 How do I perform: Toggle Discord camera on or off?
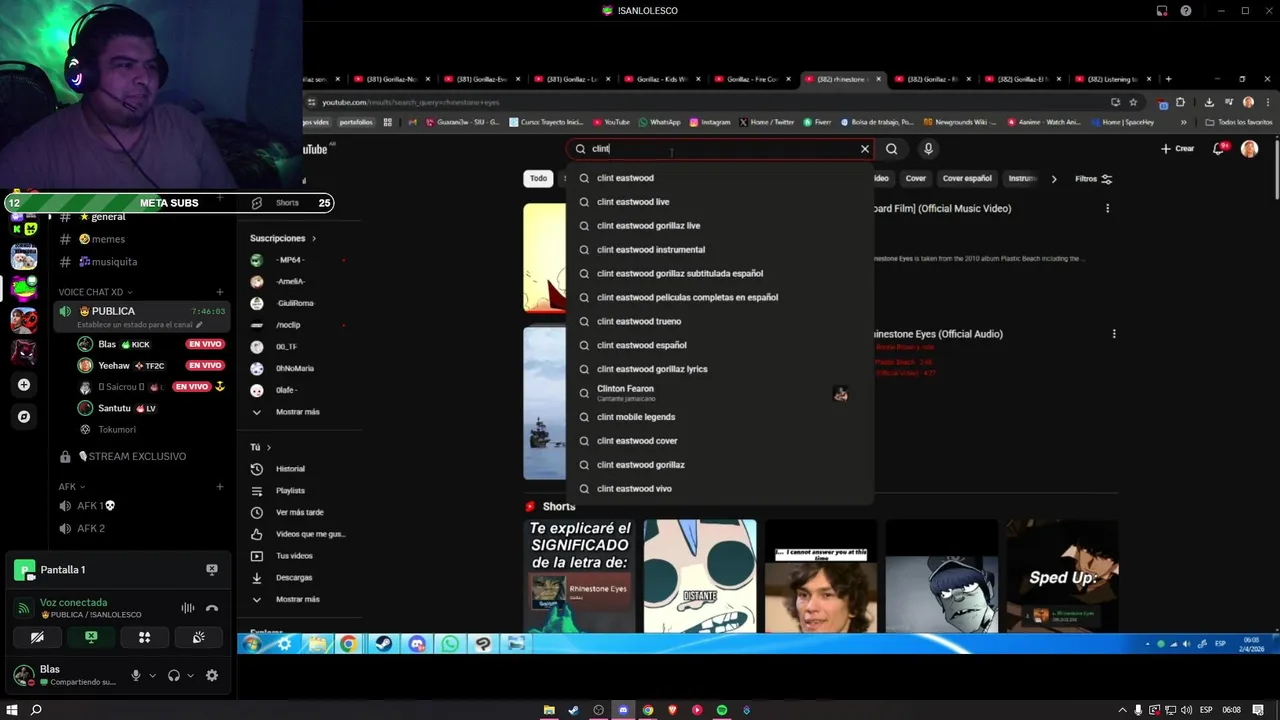[x=37, y=637]
